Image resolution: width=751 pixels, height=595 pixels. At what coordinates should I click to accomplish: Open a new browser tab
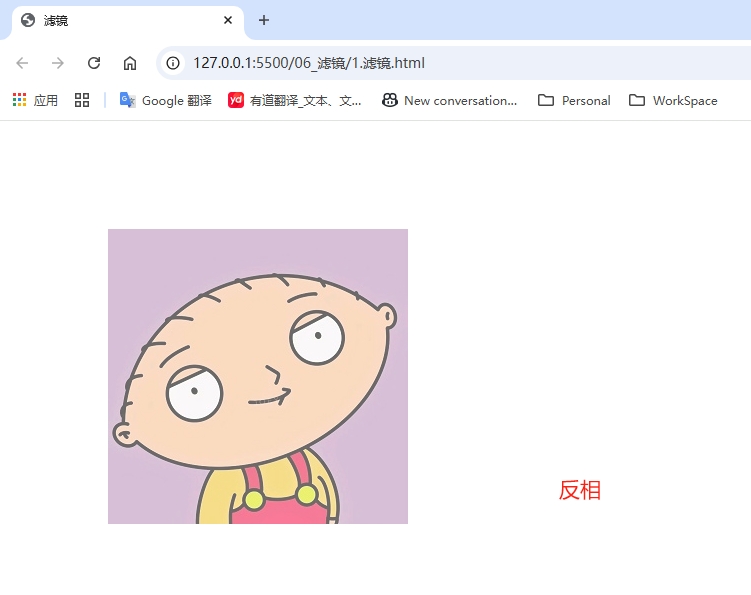pyautogui.click(x=263, y=20)
